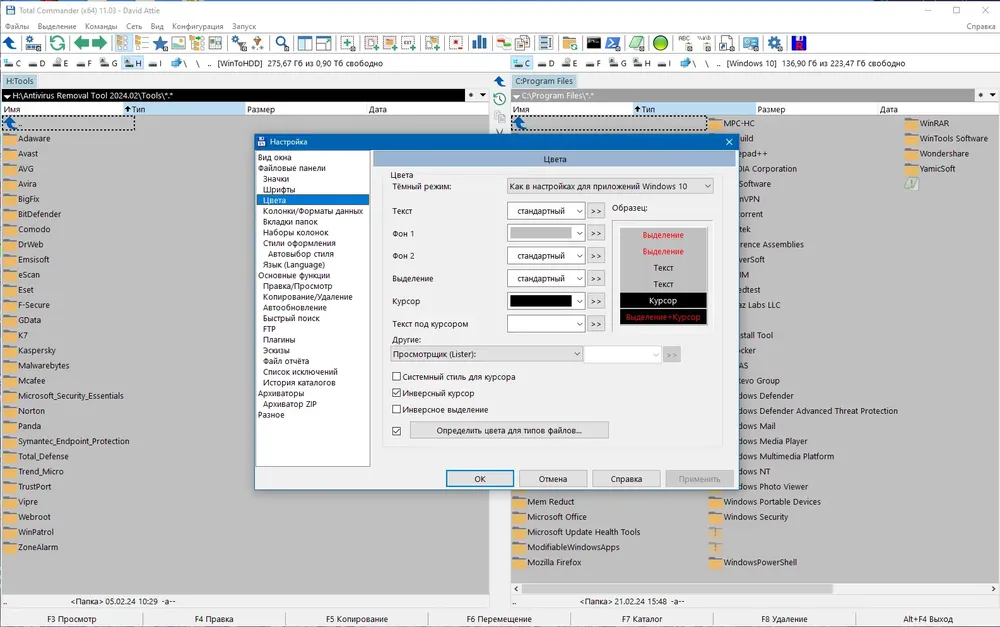Click the green Refresh arrows toolbar icon
1000x627 pixels.
(57, 43)
